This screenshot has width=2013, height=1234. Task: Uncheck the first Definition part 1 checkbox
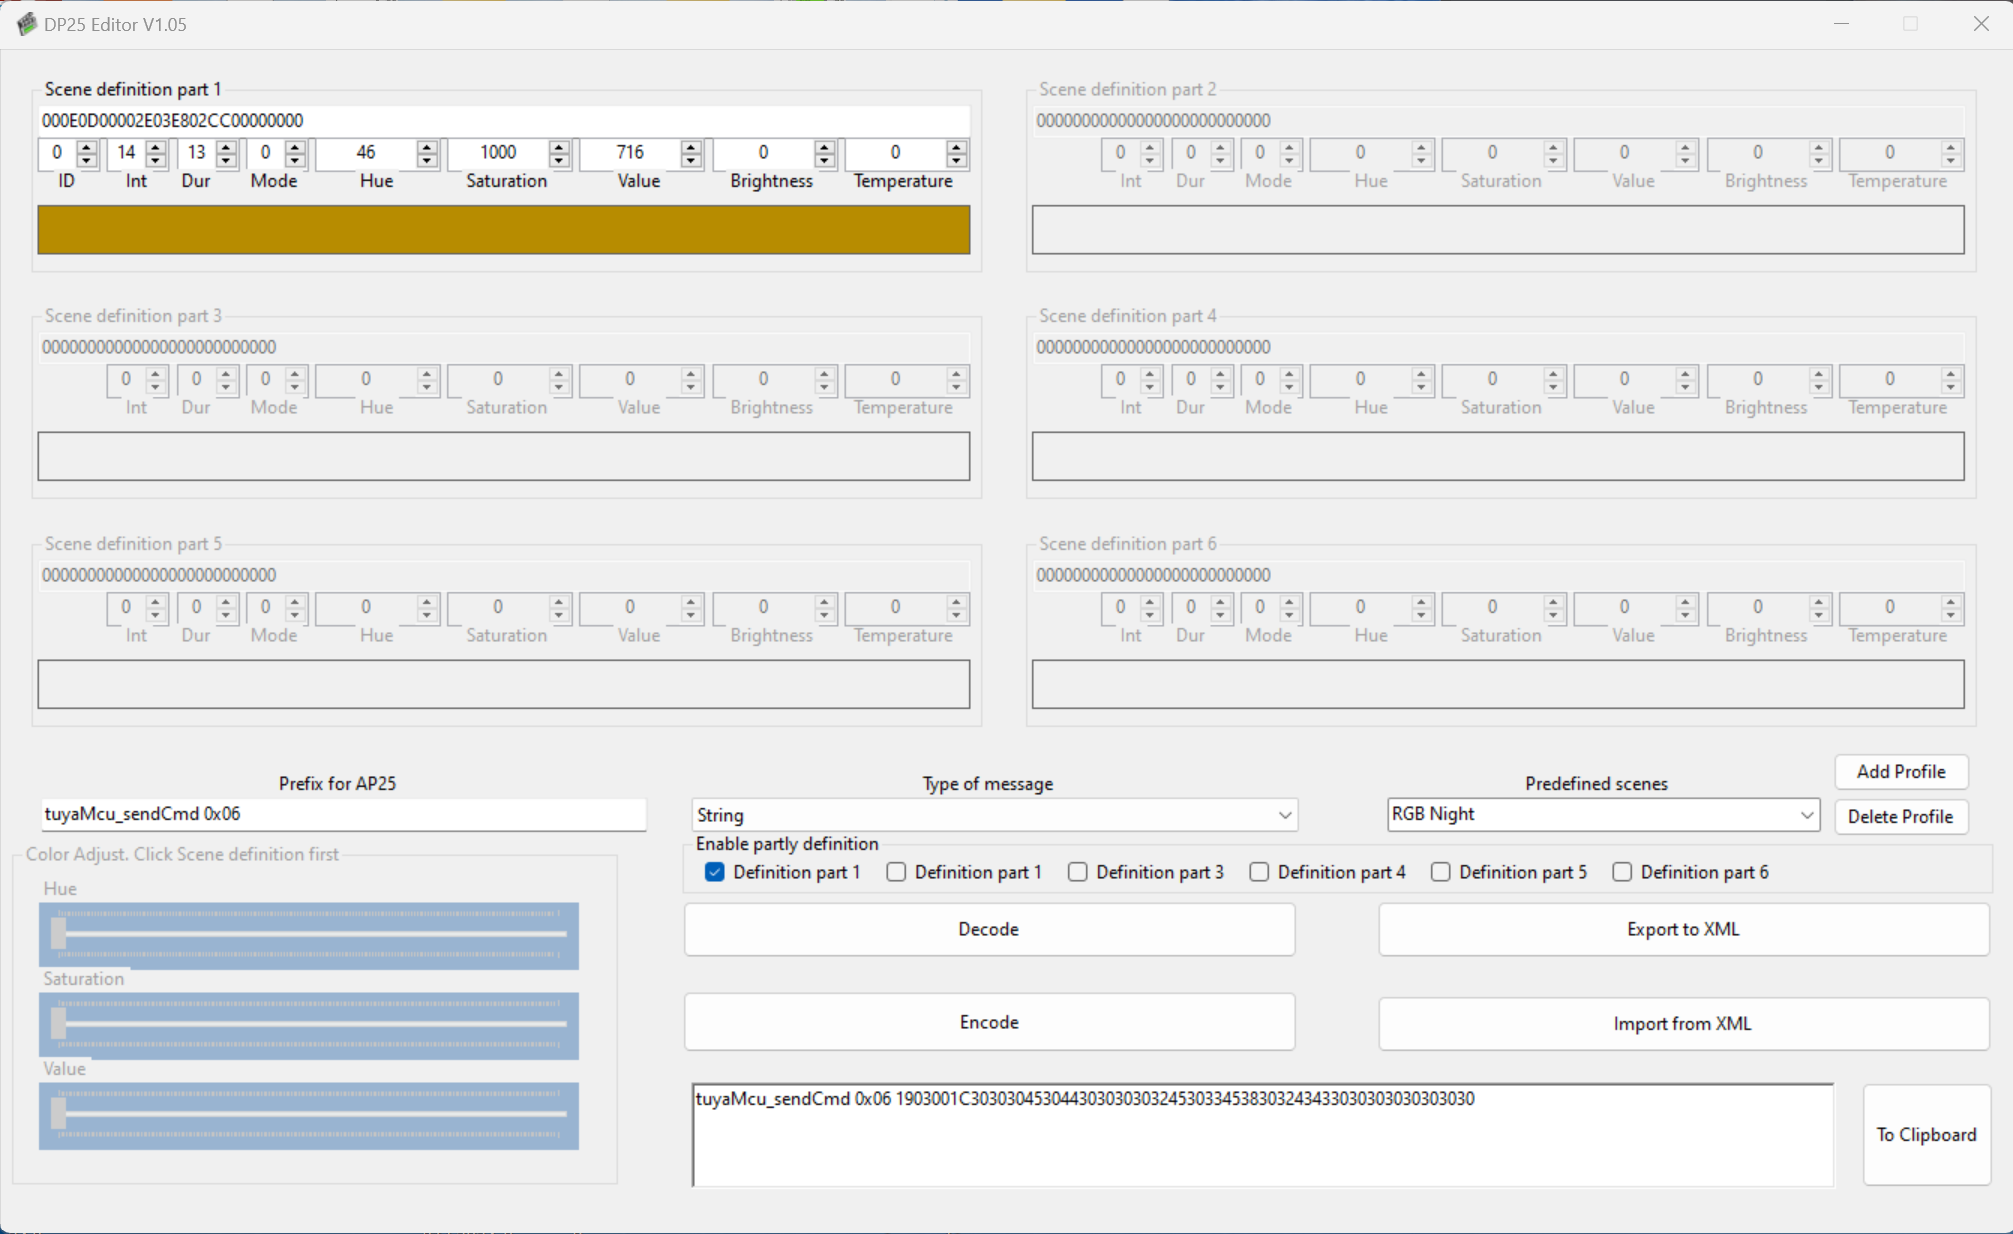[714, 872]
